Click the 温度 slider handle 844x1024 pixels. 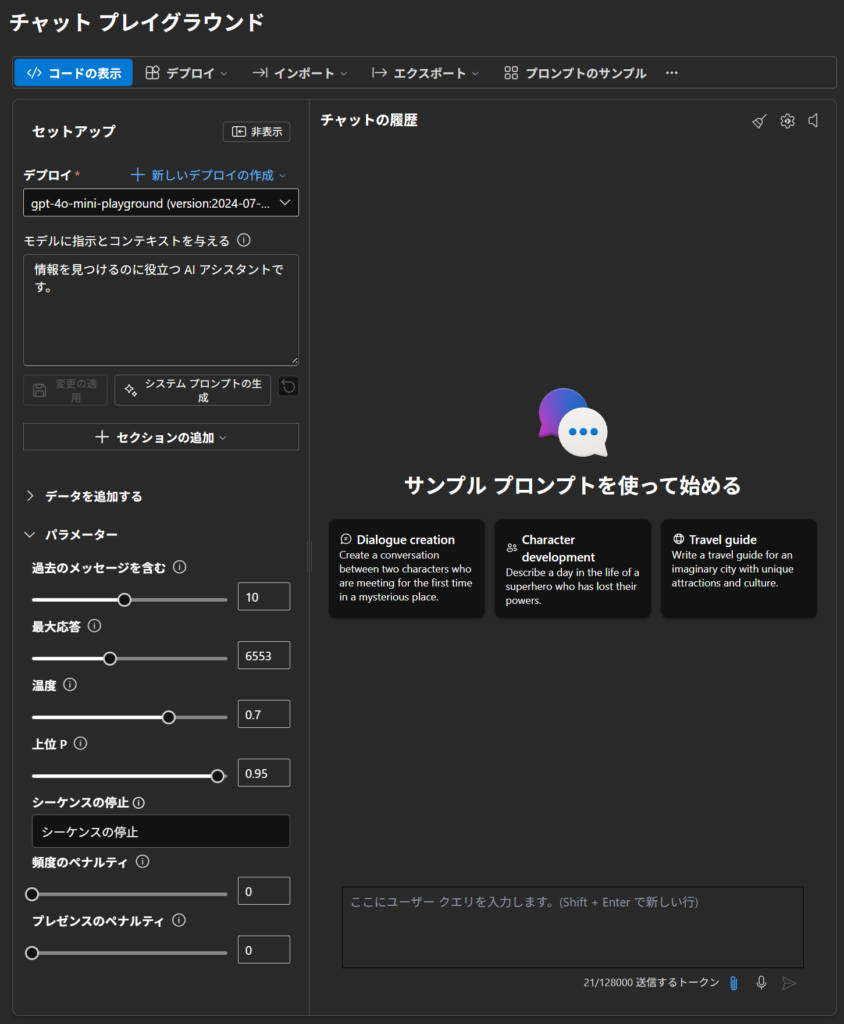168,717
